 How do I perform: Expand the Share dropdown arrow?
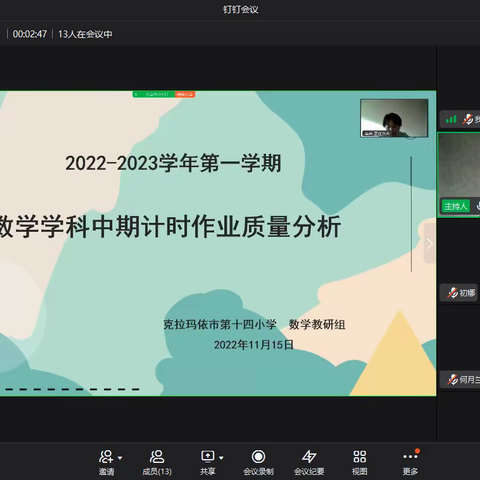click(x=221, y=458)
